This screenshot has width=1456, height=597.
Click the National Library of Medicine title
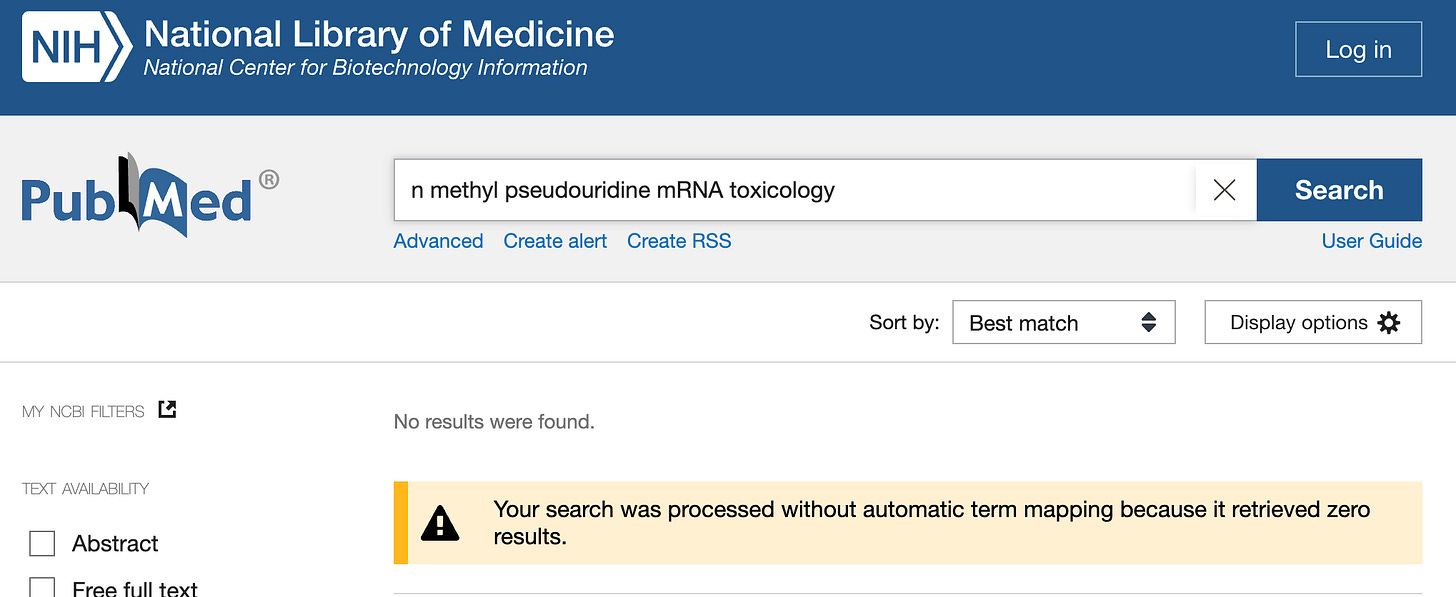coord(379,35)
